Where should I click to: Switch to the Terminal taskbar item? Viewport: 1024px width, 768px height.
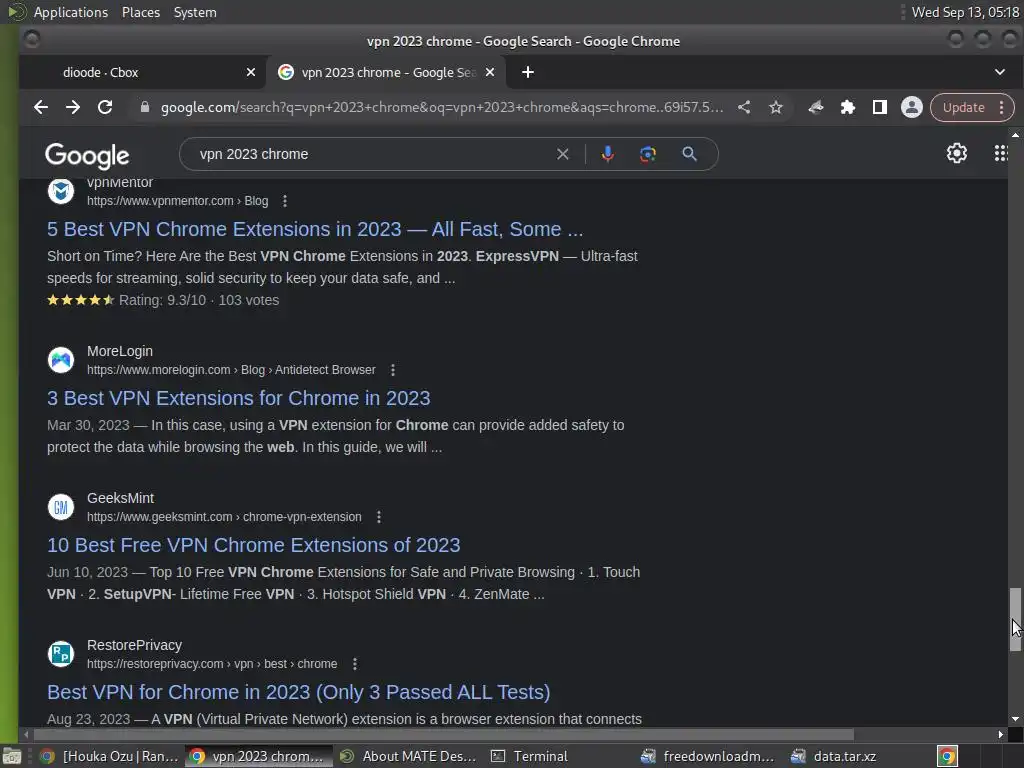tap(530, 756)
